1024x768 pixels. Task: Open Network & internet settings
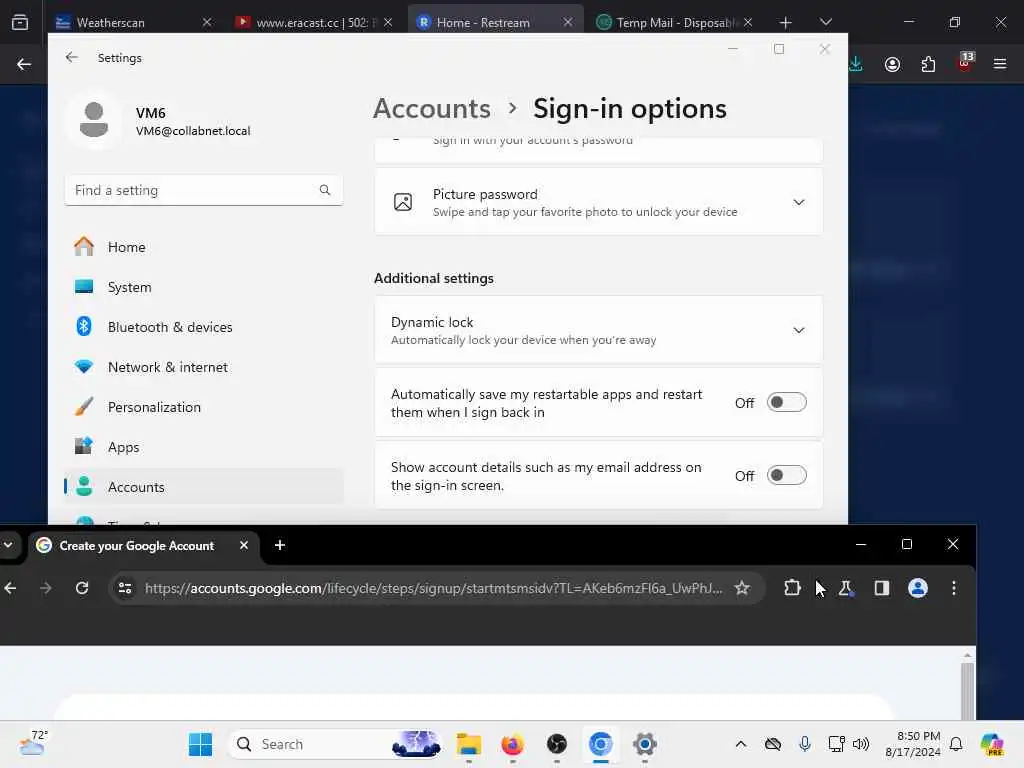[204, 367]
